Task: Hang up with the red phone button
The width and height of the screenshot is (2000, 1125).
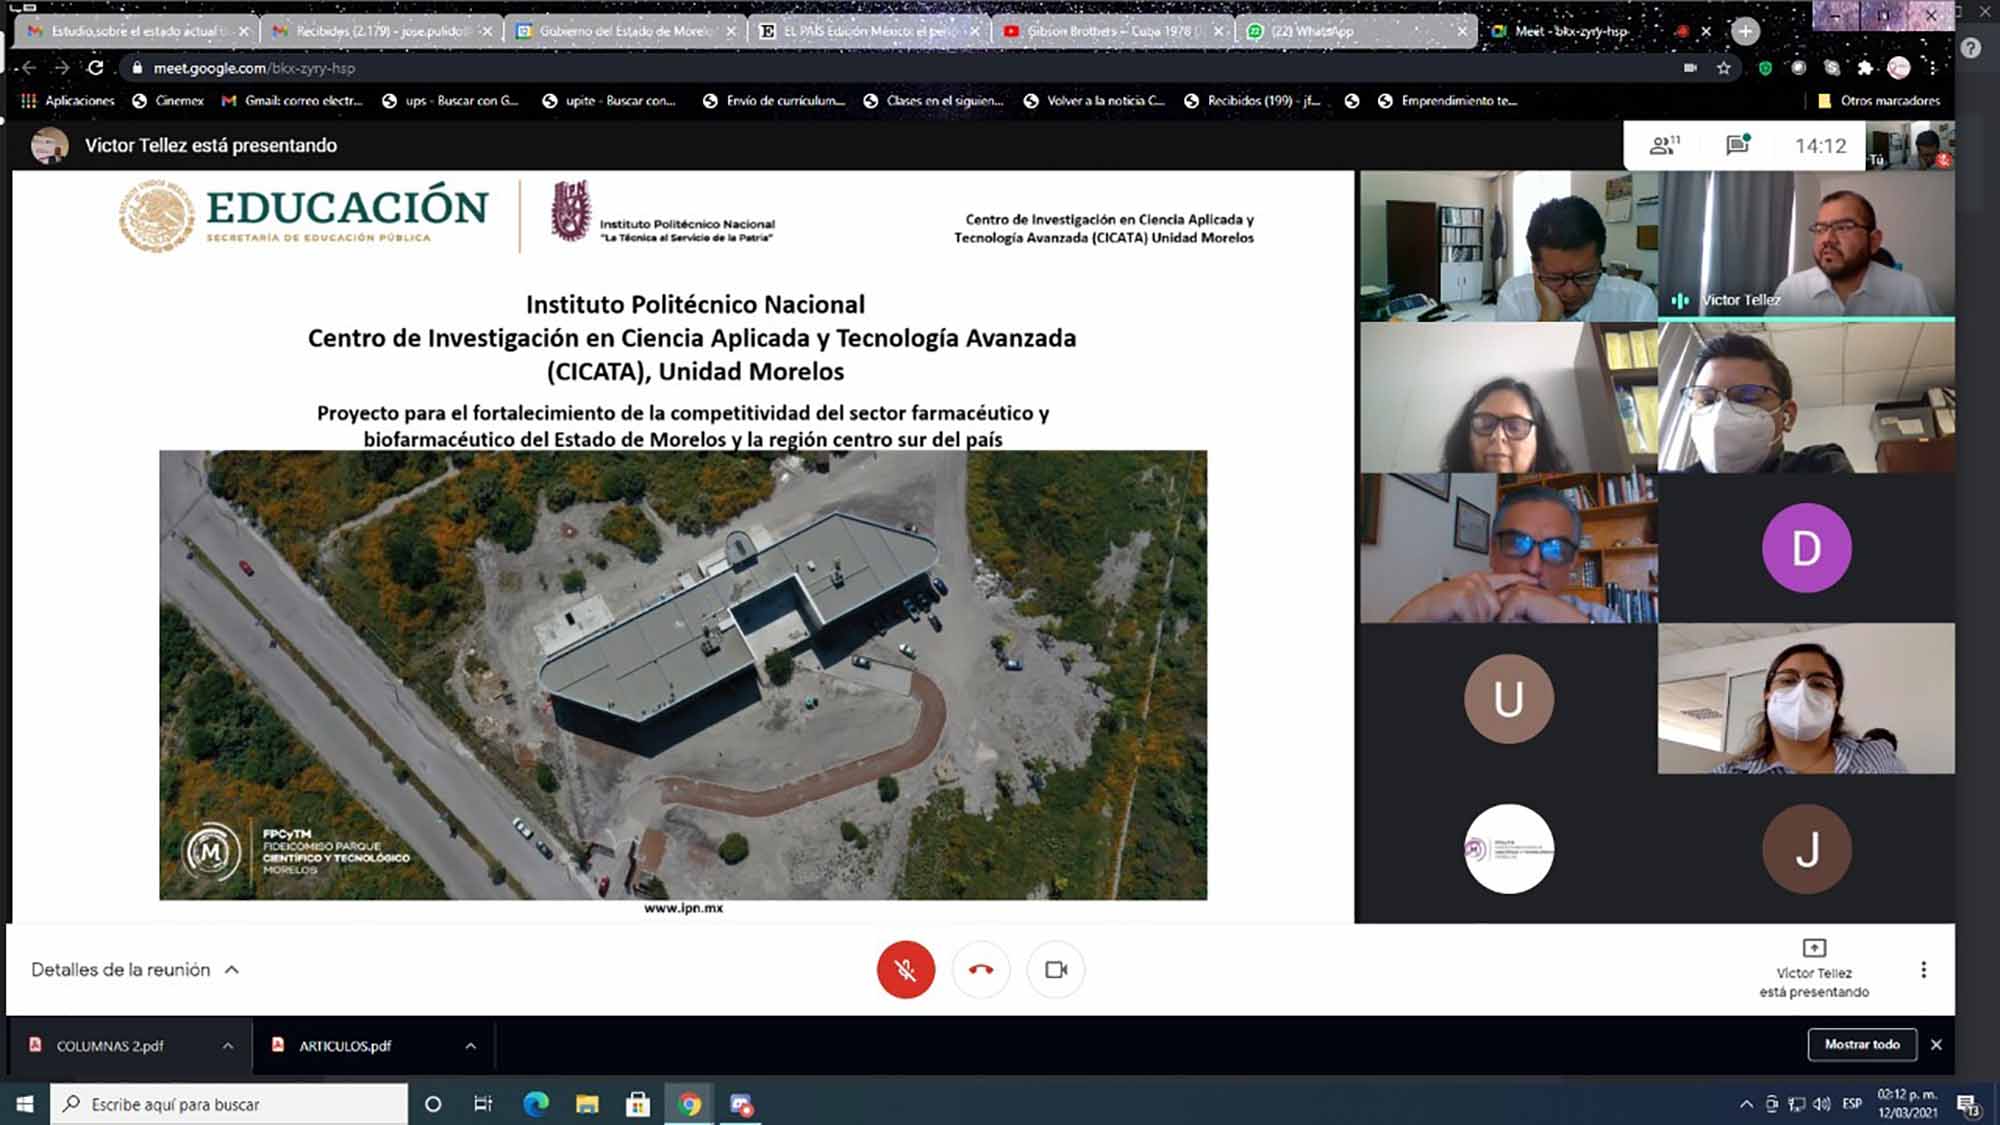Action: [x=980, y=969]
